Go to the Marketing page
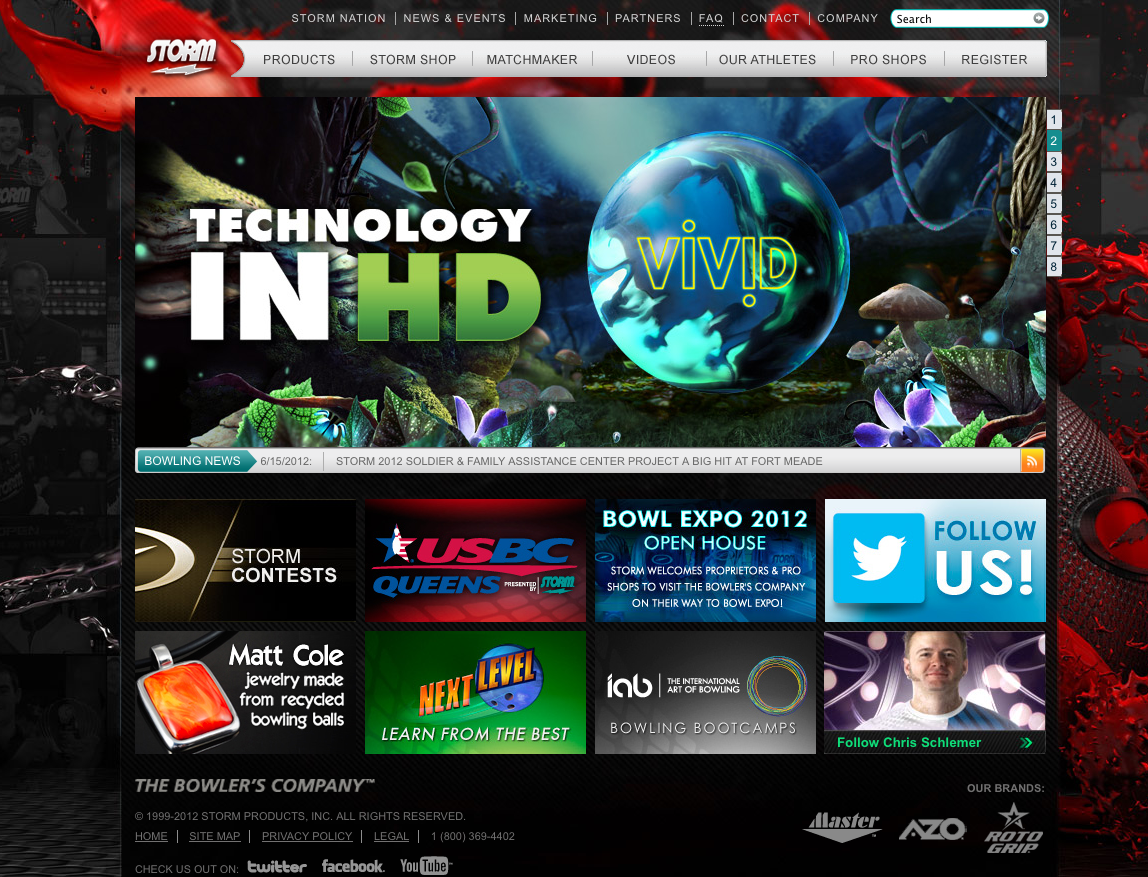Image resolution: width=1148 pixels, height=877 pixels. pyautogui.click(x=560, y=18)
